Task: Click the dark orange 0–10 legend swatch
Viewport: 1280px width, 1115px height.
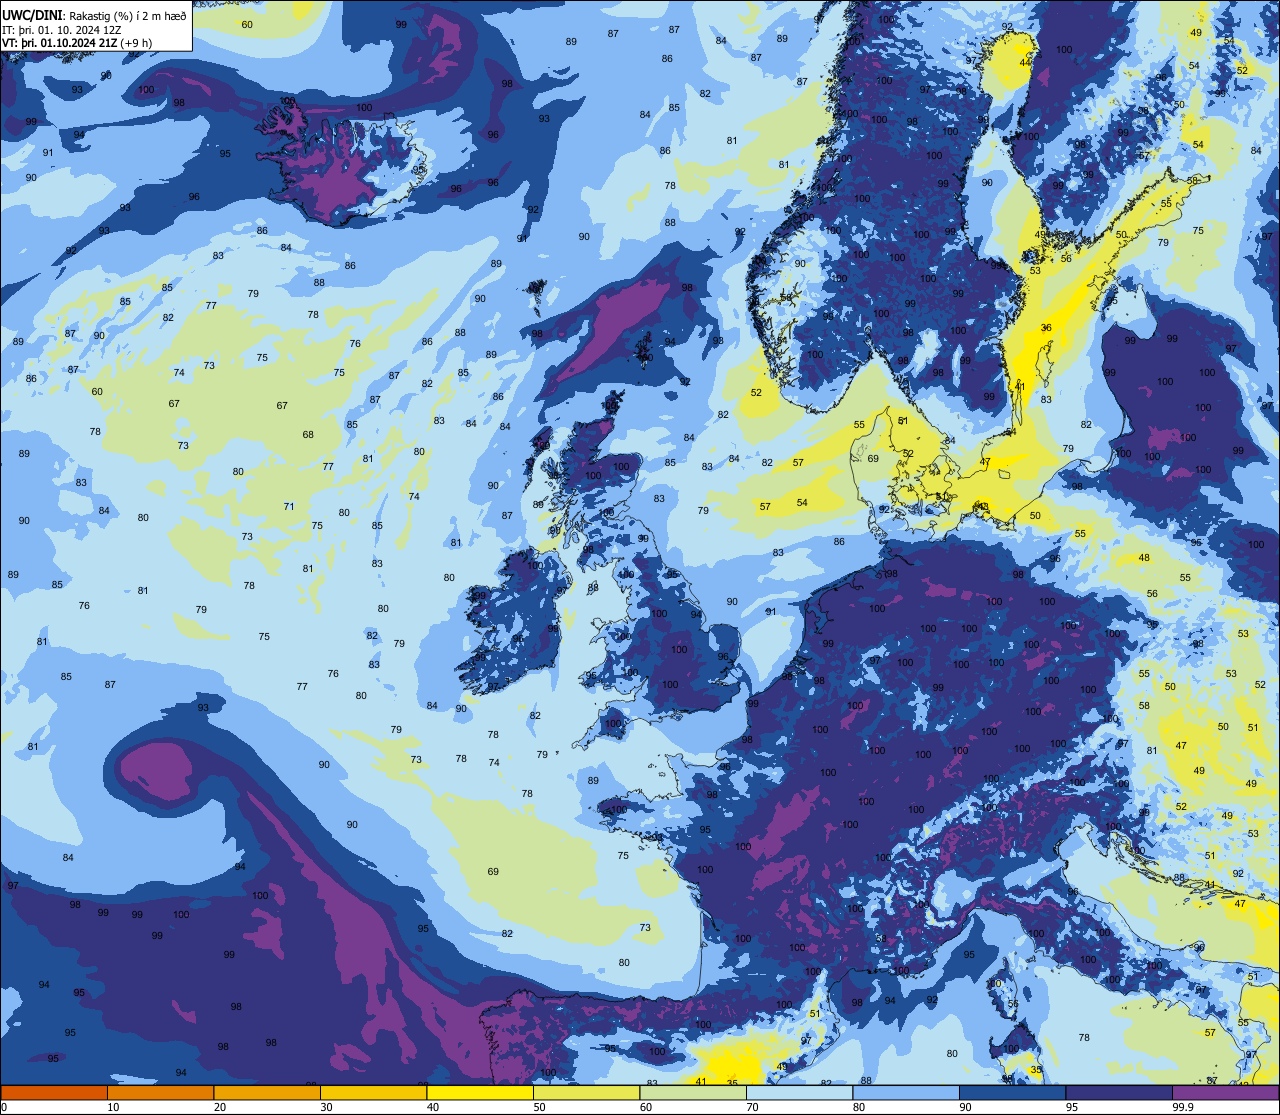Action: (54, 1092)
